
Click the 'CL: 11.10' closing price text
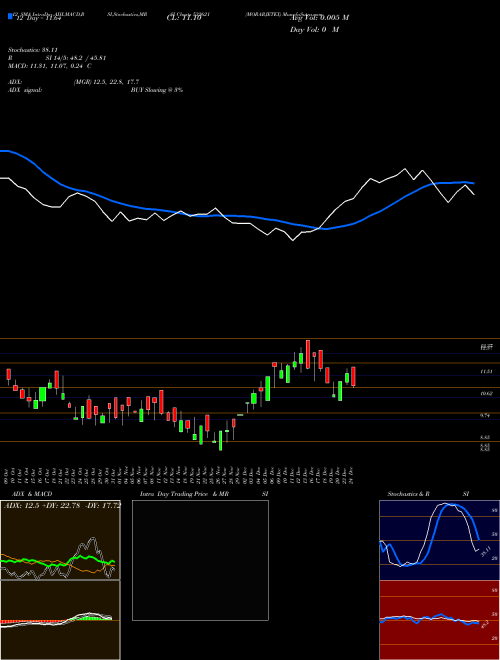pyautogui.click(x=184, y=18)
